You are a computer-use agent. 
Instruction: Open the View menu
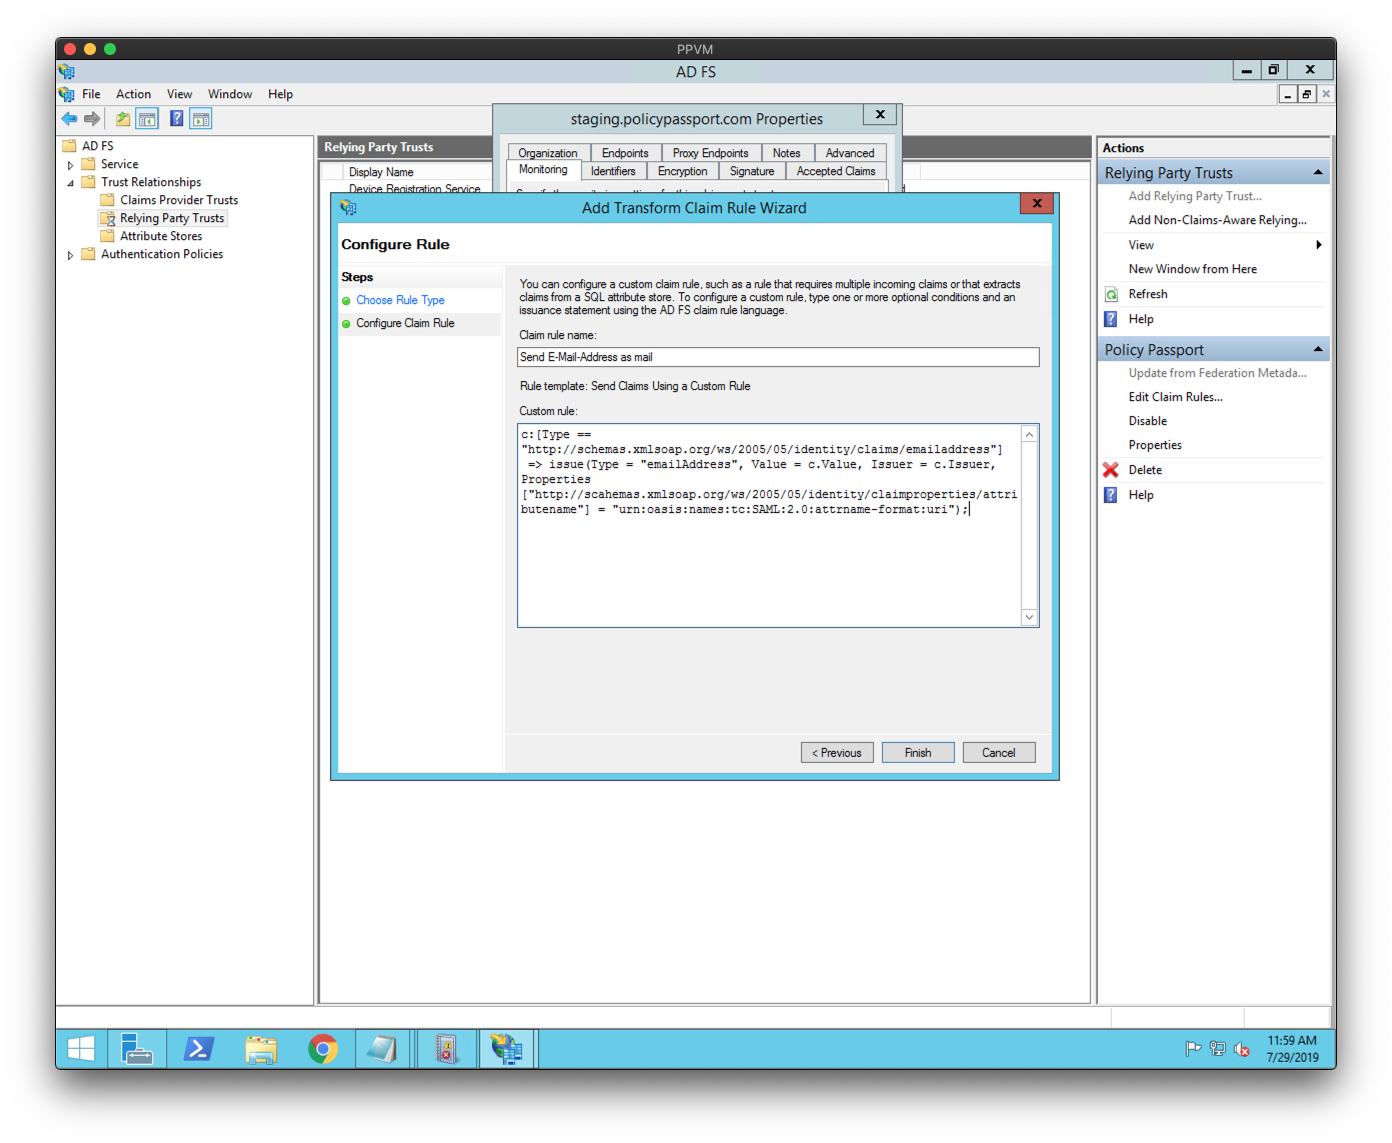point(179,94)
